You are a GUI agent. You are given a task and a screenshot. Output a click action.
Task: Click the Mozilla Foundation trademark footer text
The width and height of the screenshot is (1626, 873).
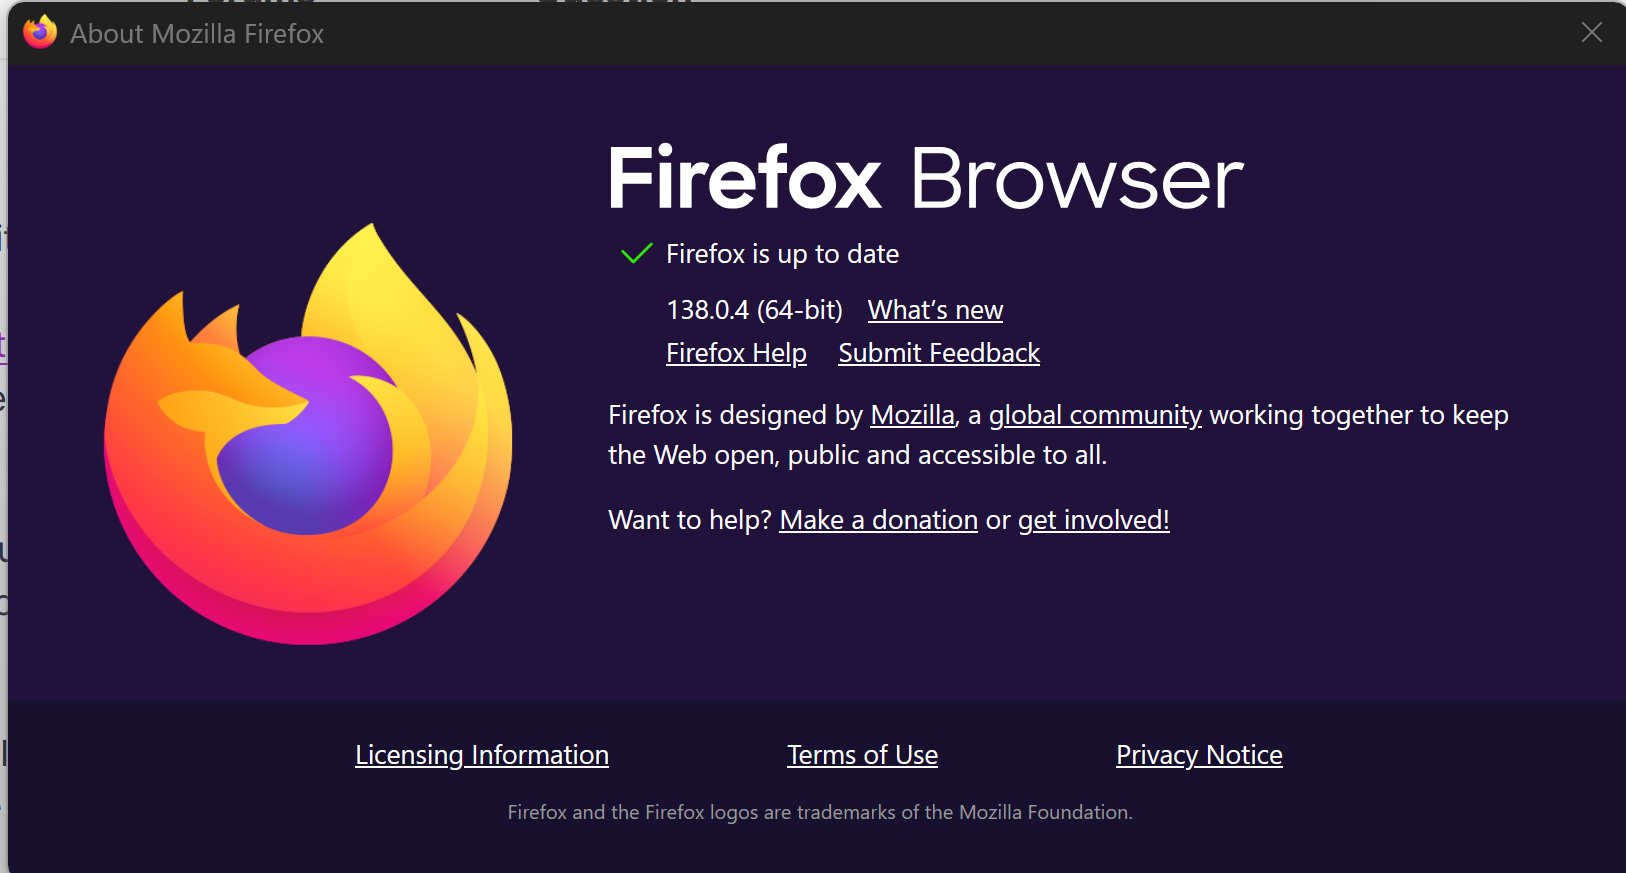point(820,812)
